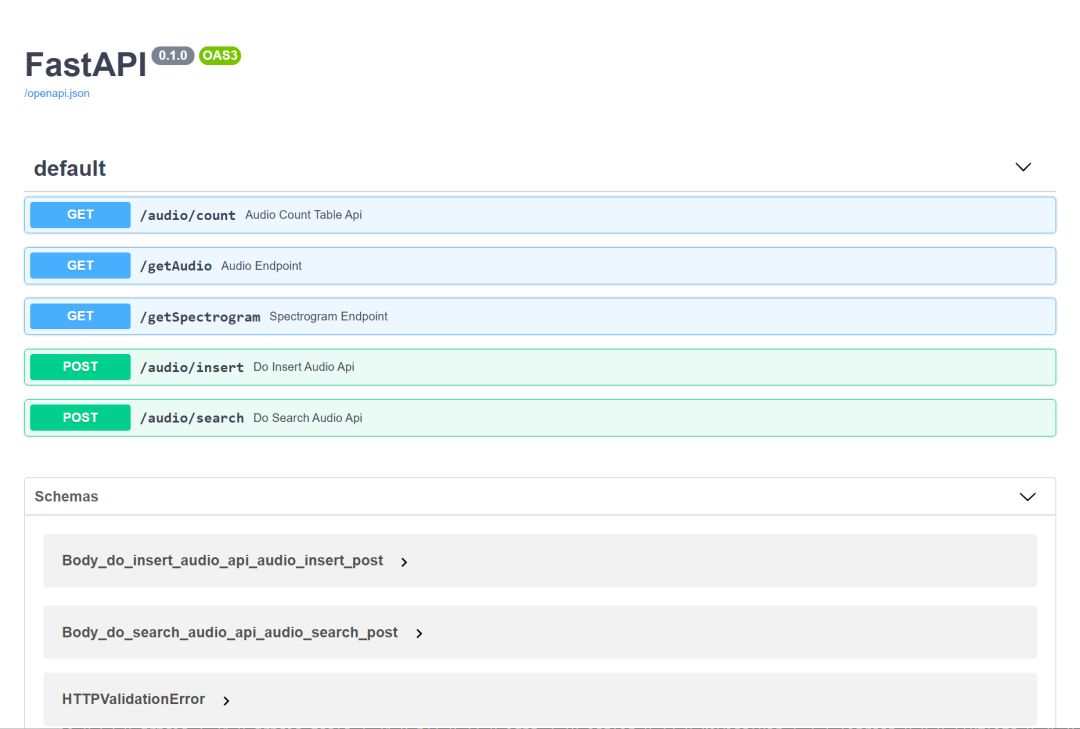The height and width of the screenshot is (729, 1080).
Task: Click the GET badge for /getSpectrogram
Action: pos(81,316)
